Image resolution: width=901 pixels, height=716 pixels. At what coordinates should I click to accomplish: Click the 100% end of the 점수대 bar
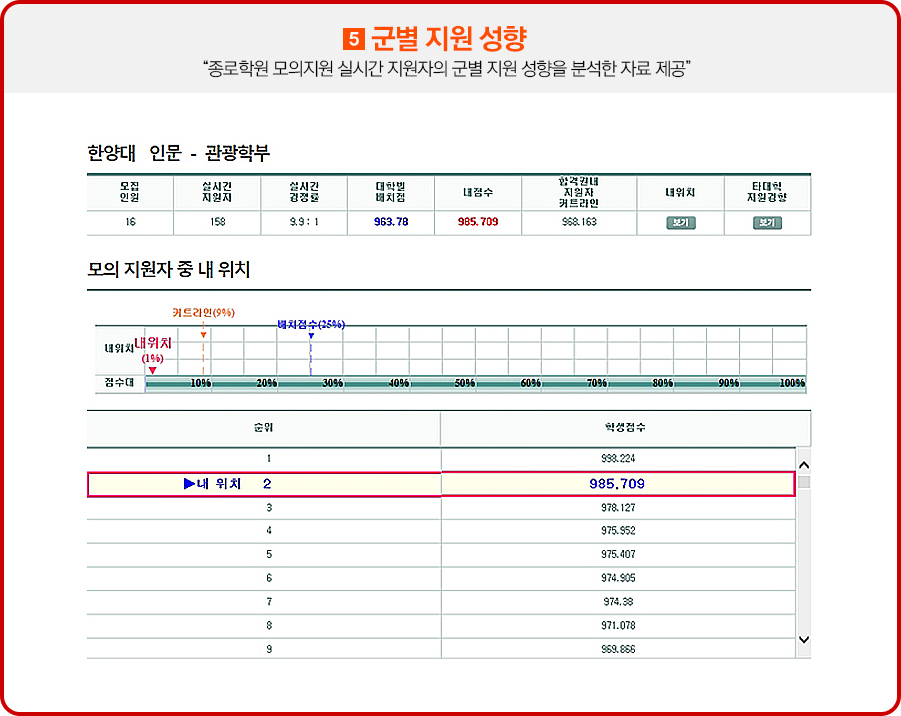792,383
